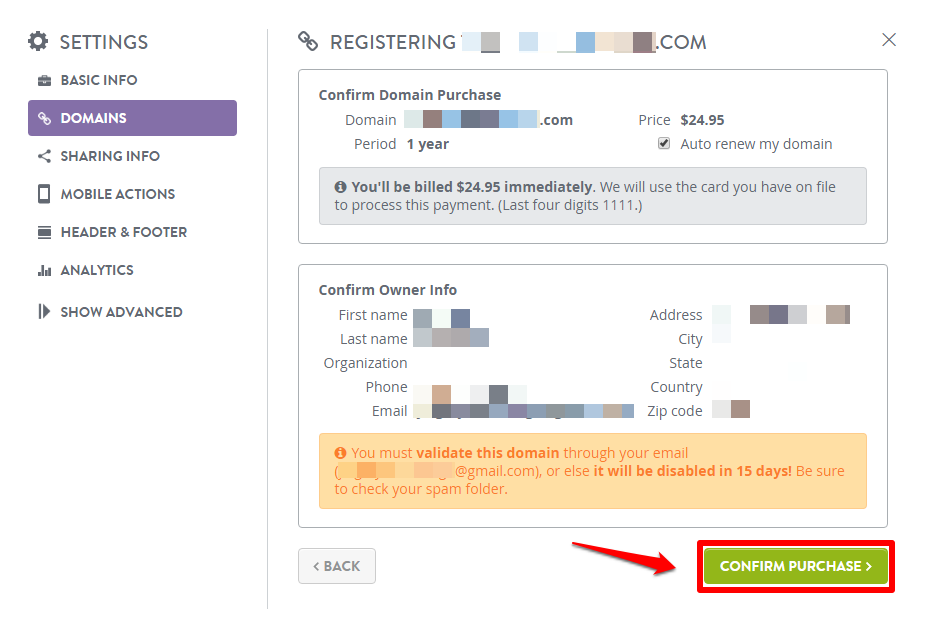
Task: Click the Settings gear icon
Action: [x=38, y=41]
